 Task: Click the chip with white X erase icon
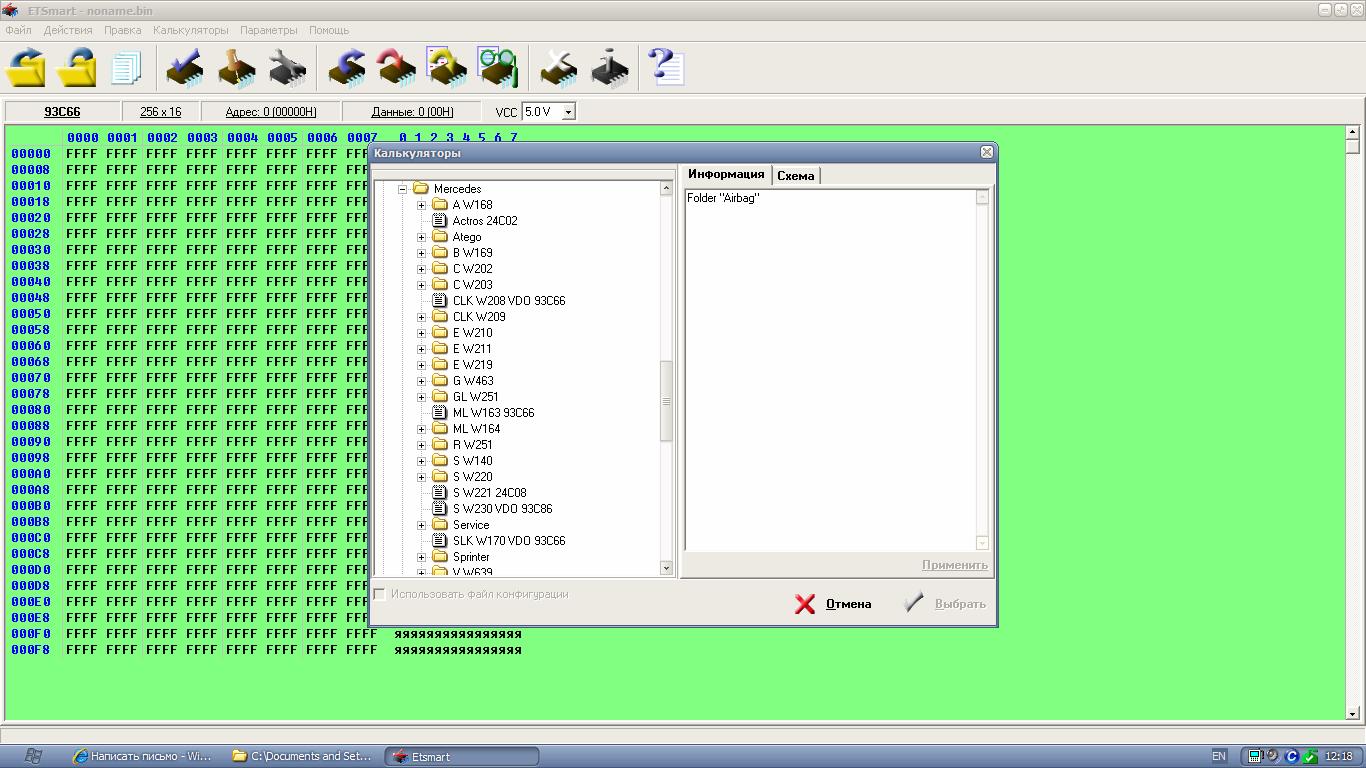[x=559, y=67]
